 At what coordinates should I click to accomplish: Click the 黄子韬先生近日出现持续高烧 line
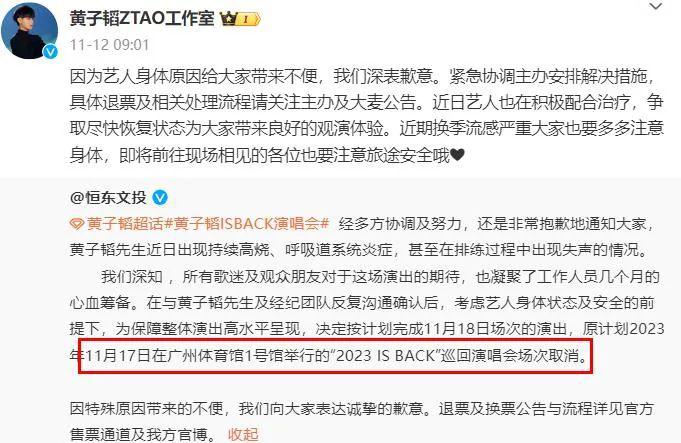[359, 250]
